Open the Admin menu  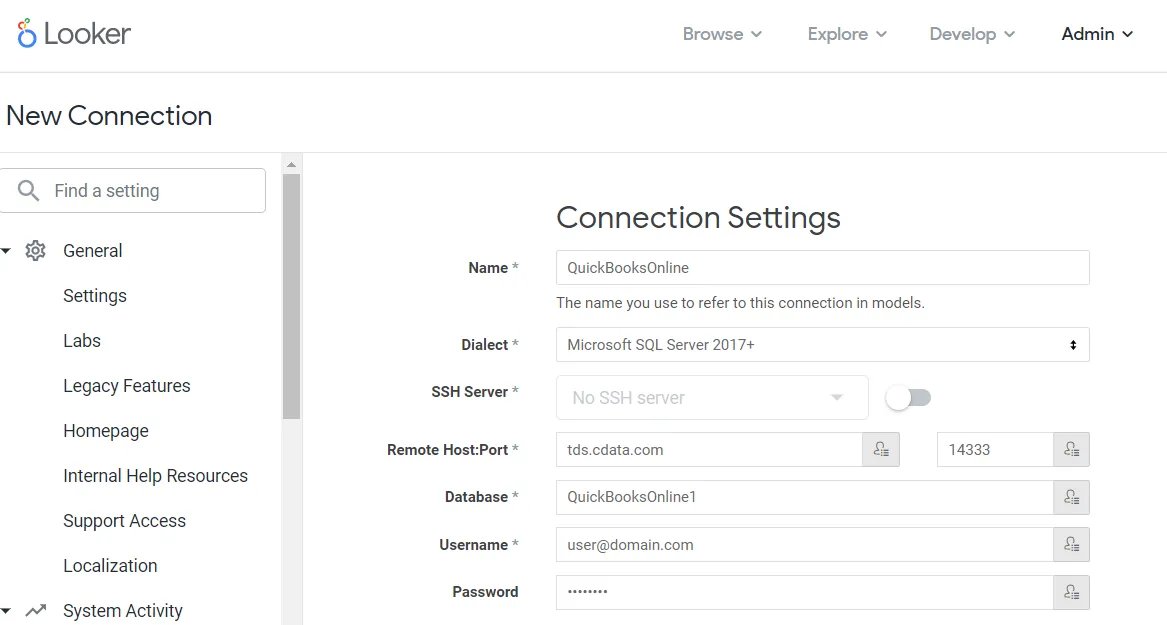[x=1097, y=34]
